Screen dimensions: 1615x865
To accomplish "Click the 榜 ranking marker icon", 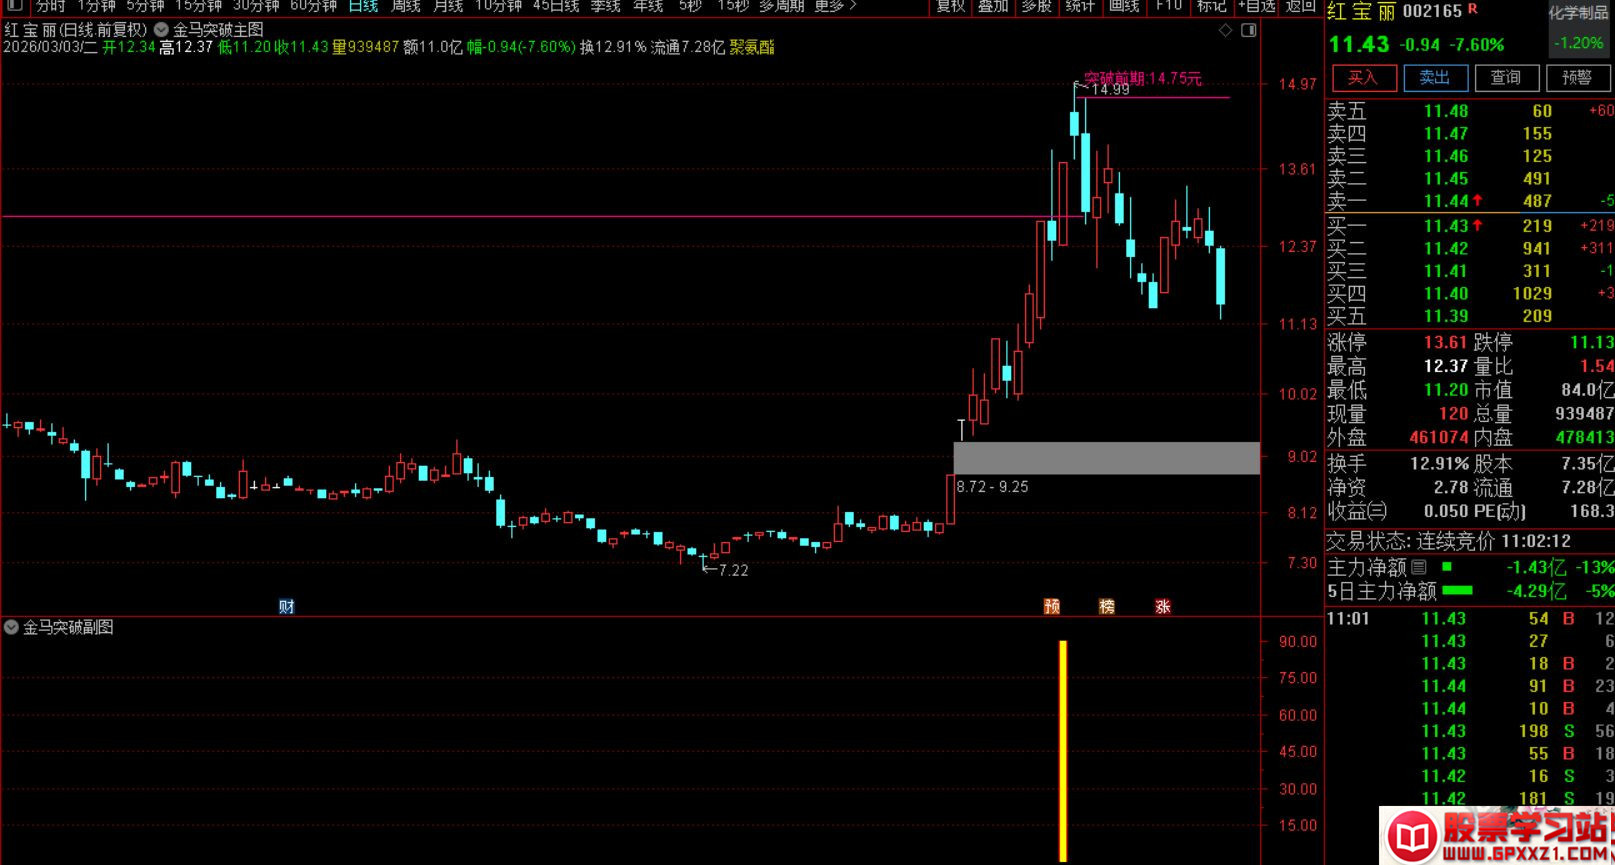I will [x=1107, y=606].
